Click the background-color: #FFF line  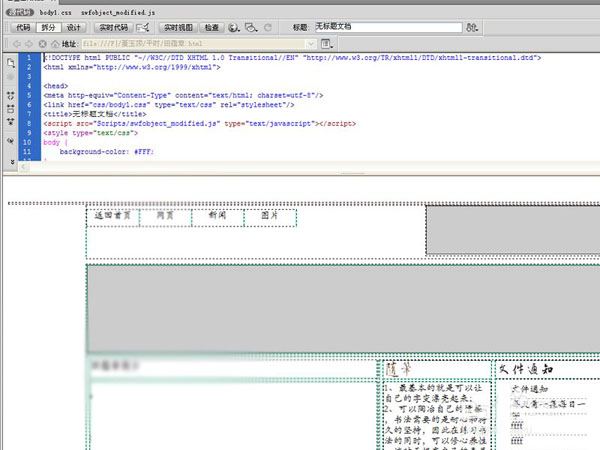[106, 152]
